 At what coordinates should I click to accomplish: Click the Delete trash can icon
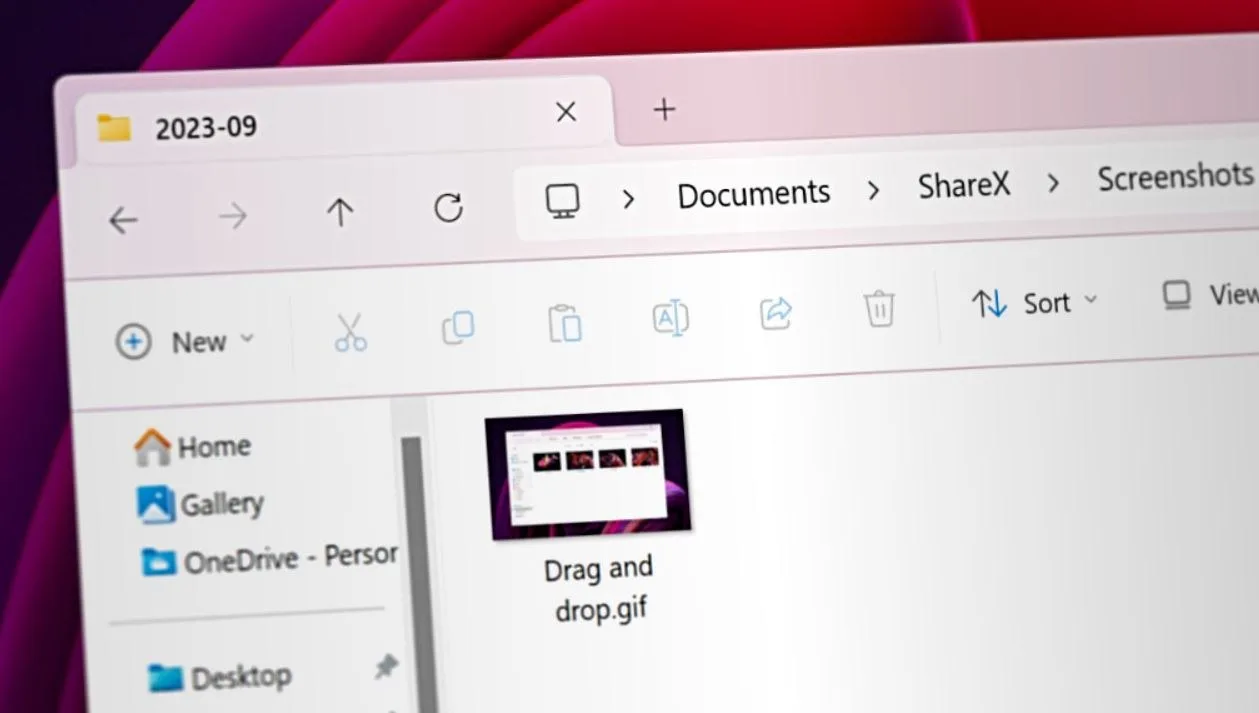pyautogui.click(x=879, y=308)
